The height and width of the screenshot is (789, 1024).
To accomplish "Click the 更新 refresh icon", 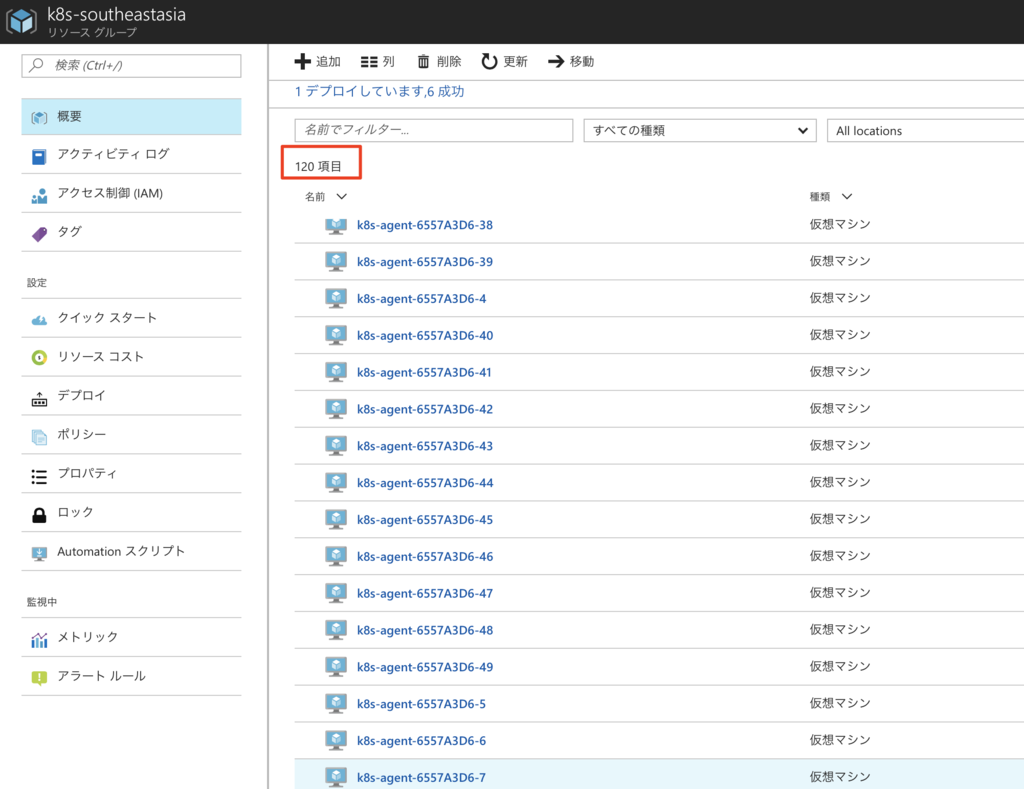I will [x=489, y=61].
